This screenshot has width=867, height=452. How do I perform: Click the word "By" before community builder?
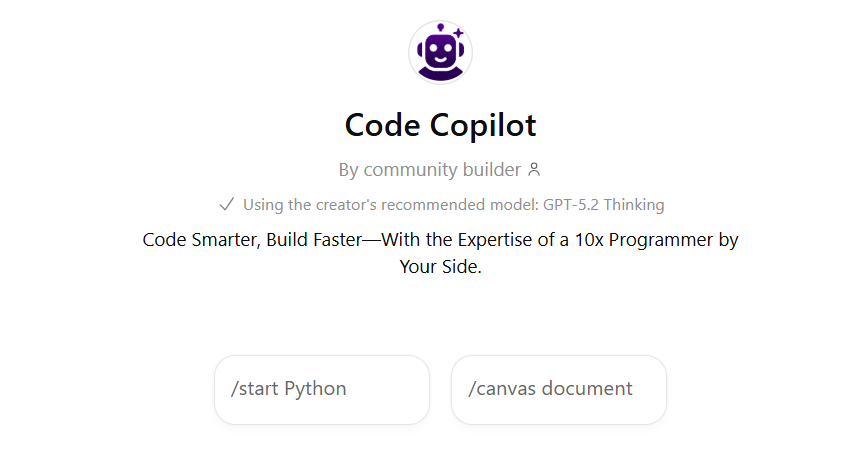tap(348, 170)
